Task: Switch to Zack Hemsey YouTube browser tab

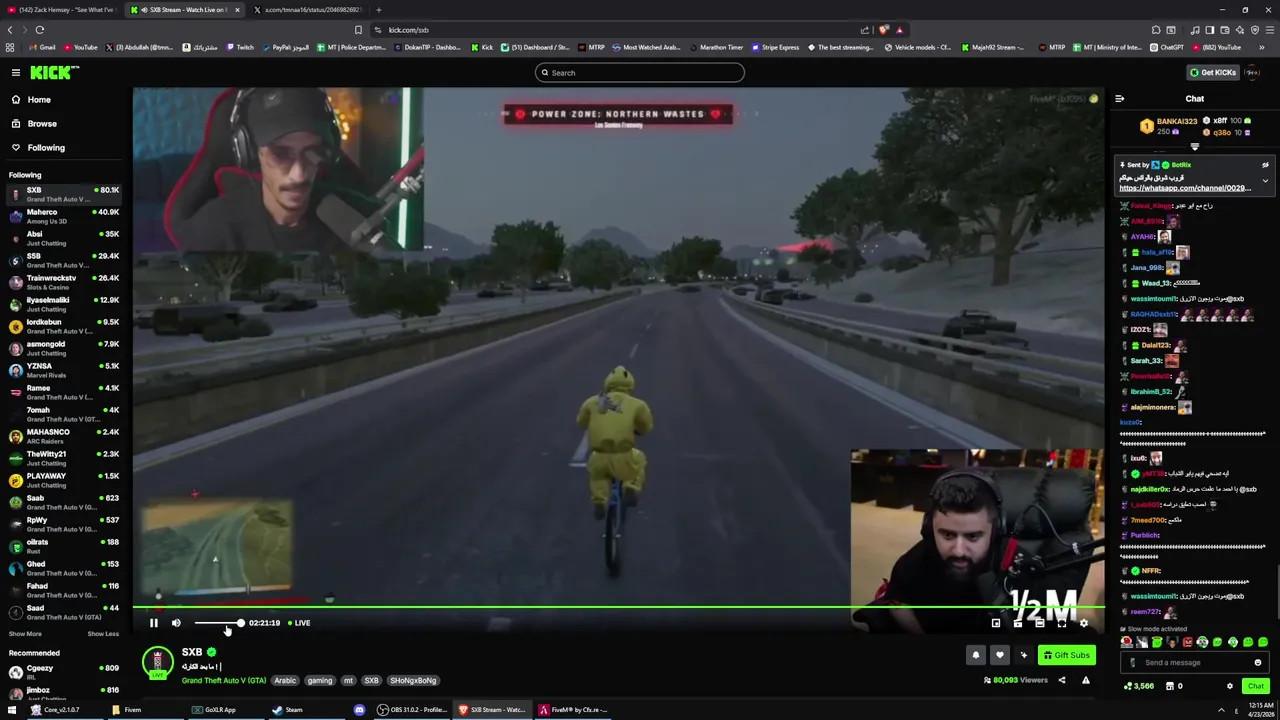Action: tap(63, 9)
